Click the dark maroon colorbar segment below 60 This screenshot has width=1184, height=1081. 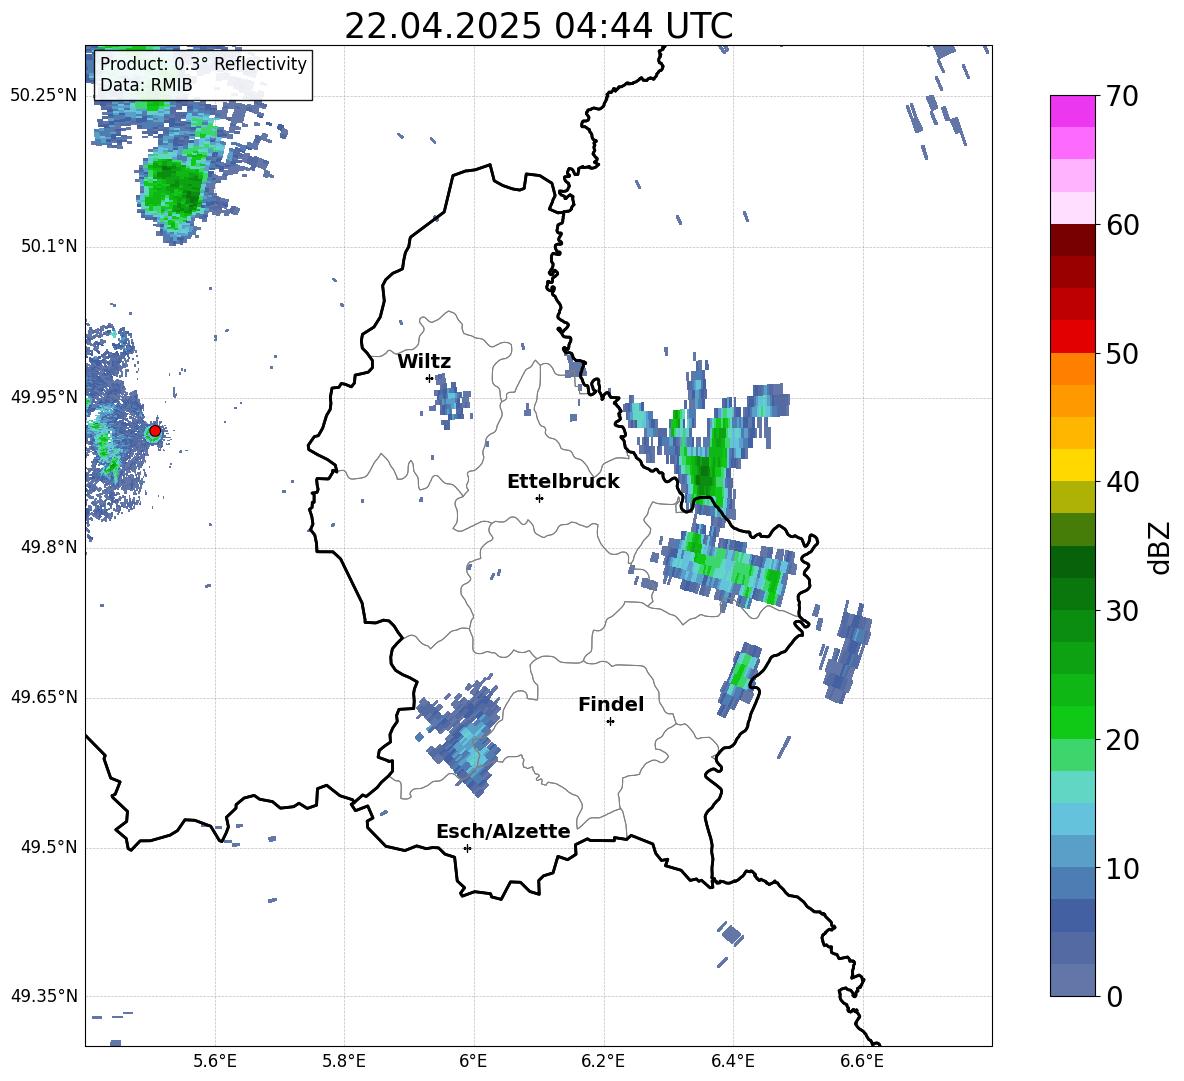(1072, 240)
